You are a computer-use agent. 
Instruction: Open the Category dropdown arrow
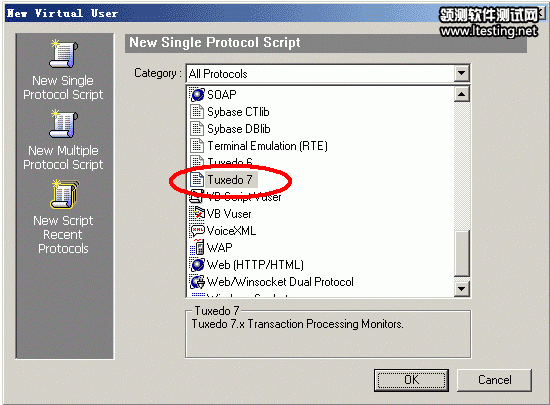[x=461, y=74]
